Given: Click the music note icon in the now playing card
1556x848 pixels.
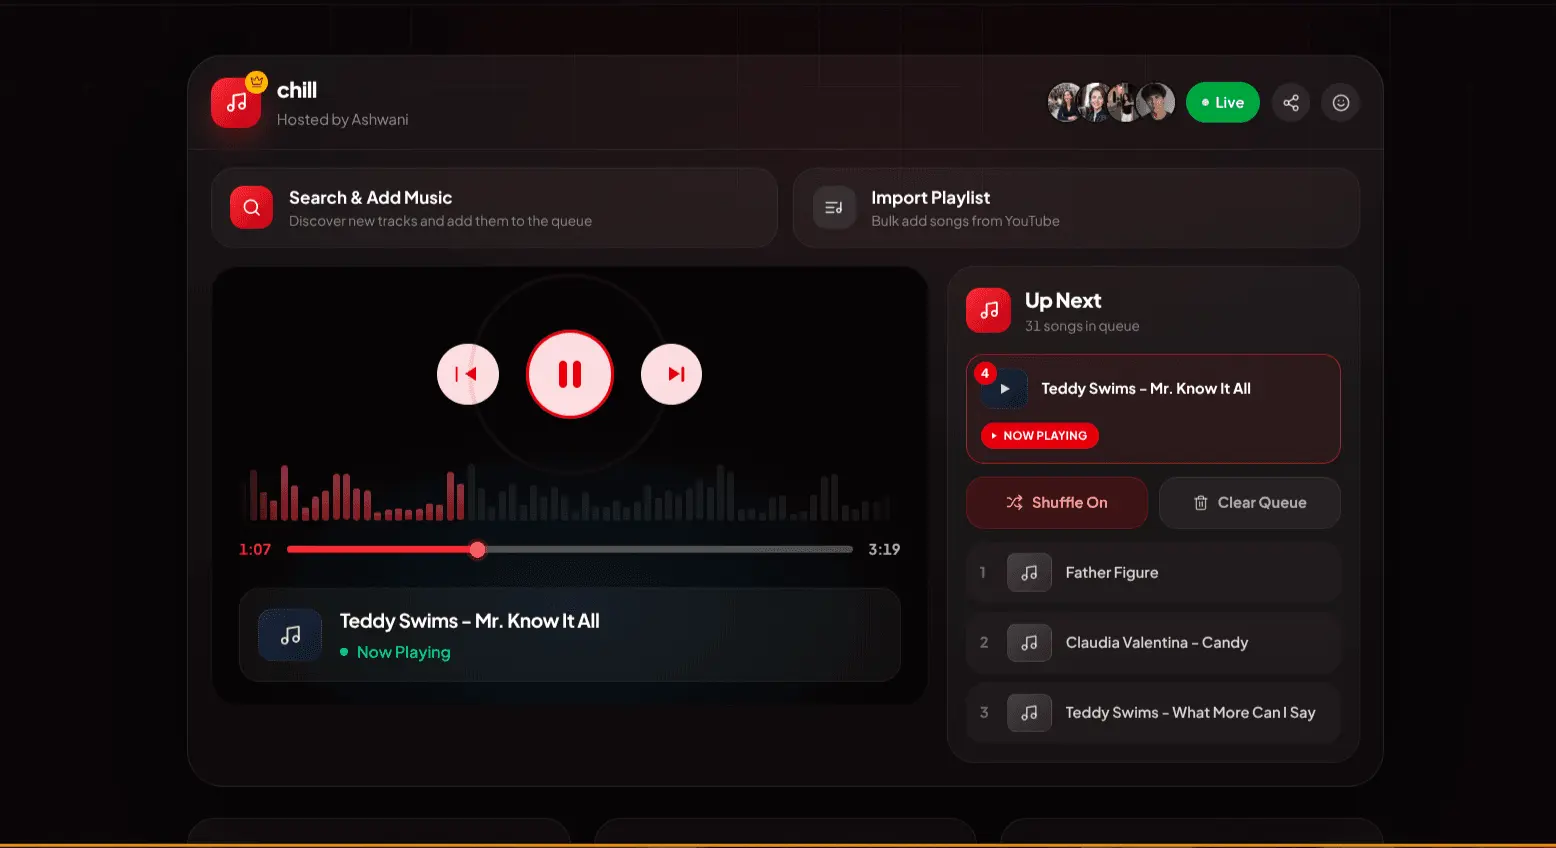Looking at the screenshot, I should [290, 635].
